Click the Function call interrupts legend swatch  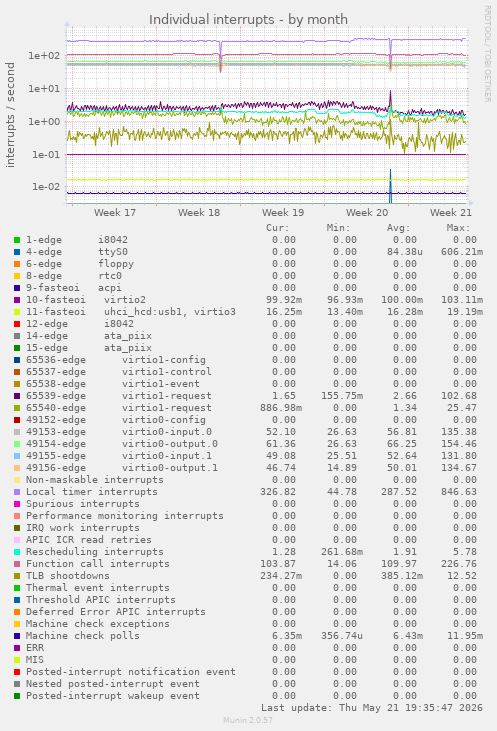(17, 564)
